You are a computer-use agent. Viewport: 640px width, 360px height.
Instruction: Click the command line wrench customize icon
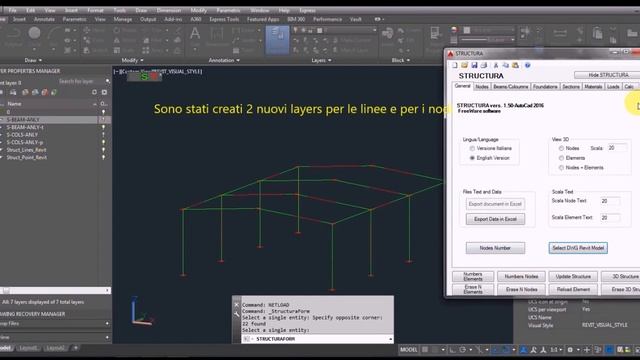click(237, 313)
